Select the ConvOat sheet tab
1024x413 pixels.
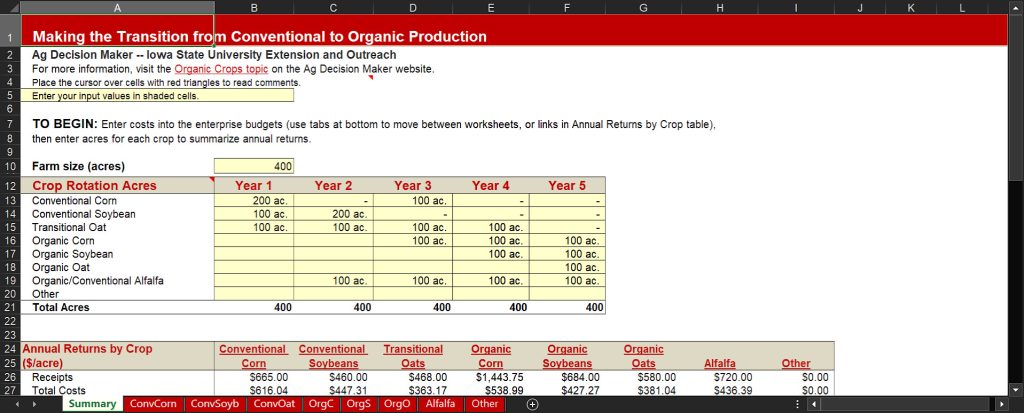click(x=274, y=404)
